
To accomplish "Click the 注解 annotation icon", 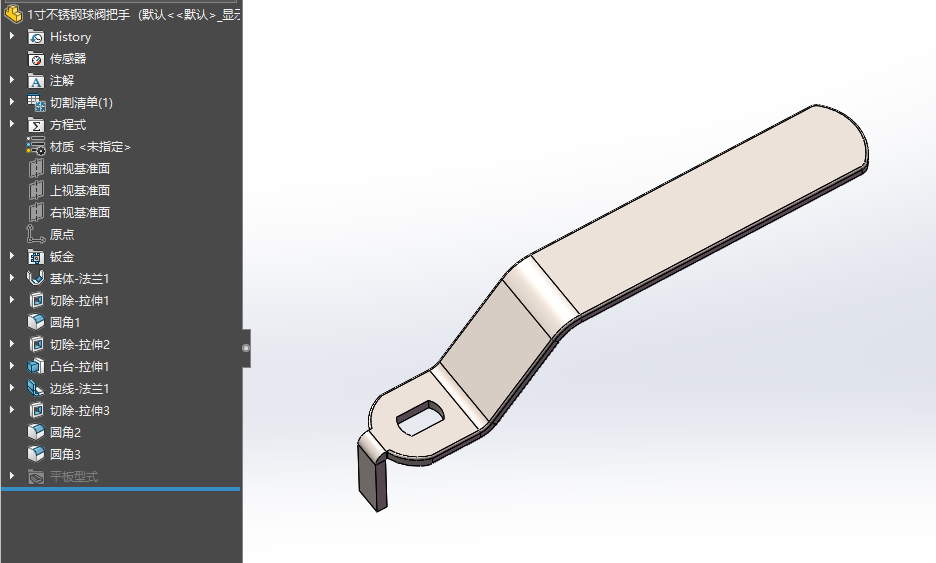I will tap(36, 81).
